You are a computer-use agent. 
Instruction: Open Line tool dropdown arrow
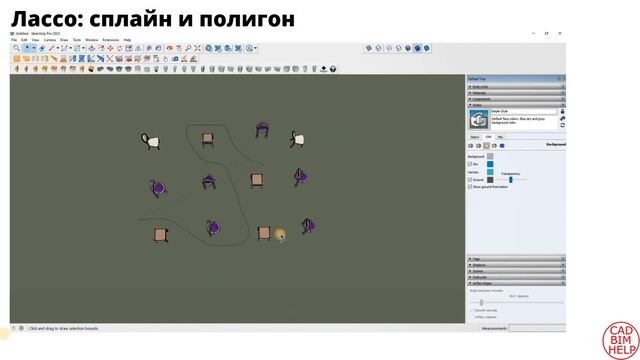[58, 48]
